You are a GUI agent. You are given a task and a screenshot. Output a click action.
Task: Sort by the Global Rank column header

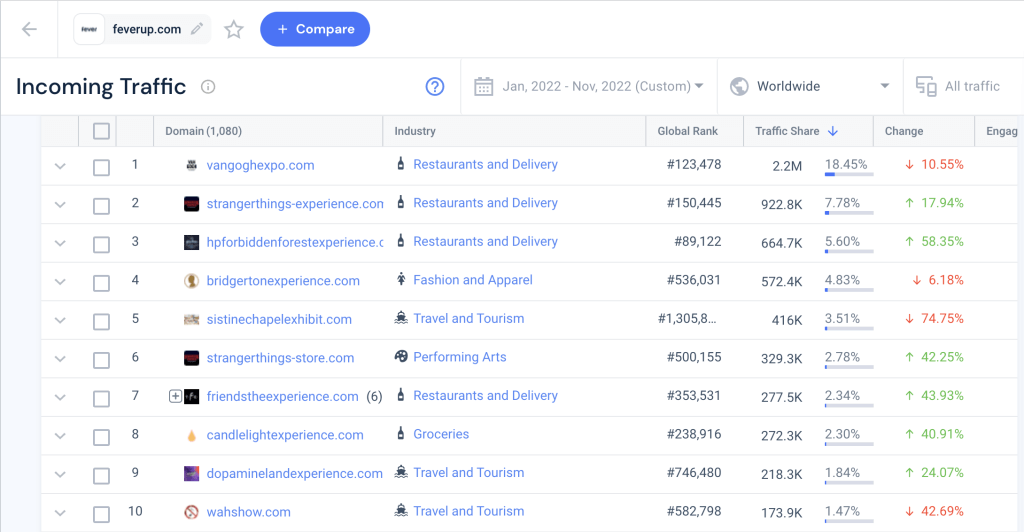(687, 131)
